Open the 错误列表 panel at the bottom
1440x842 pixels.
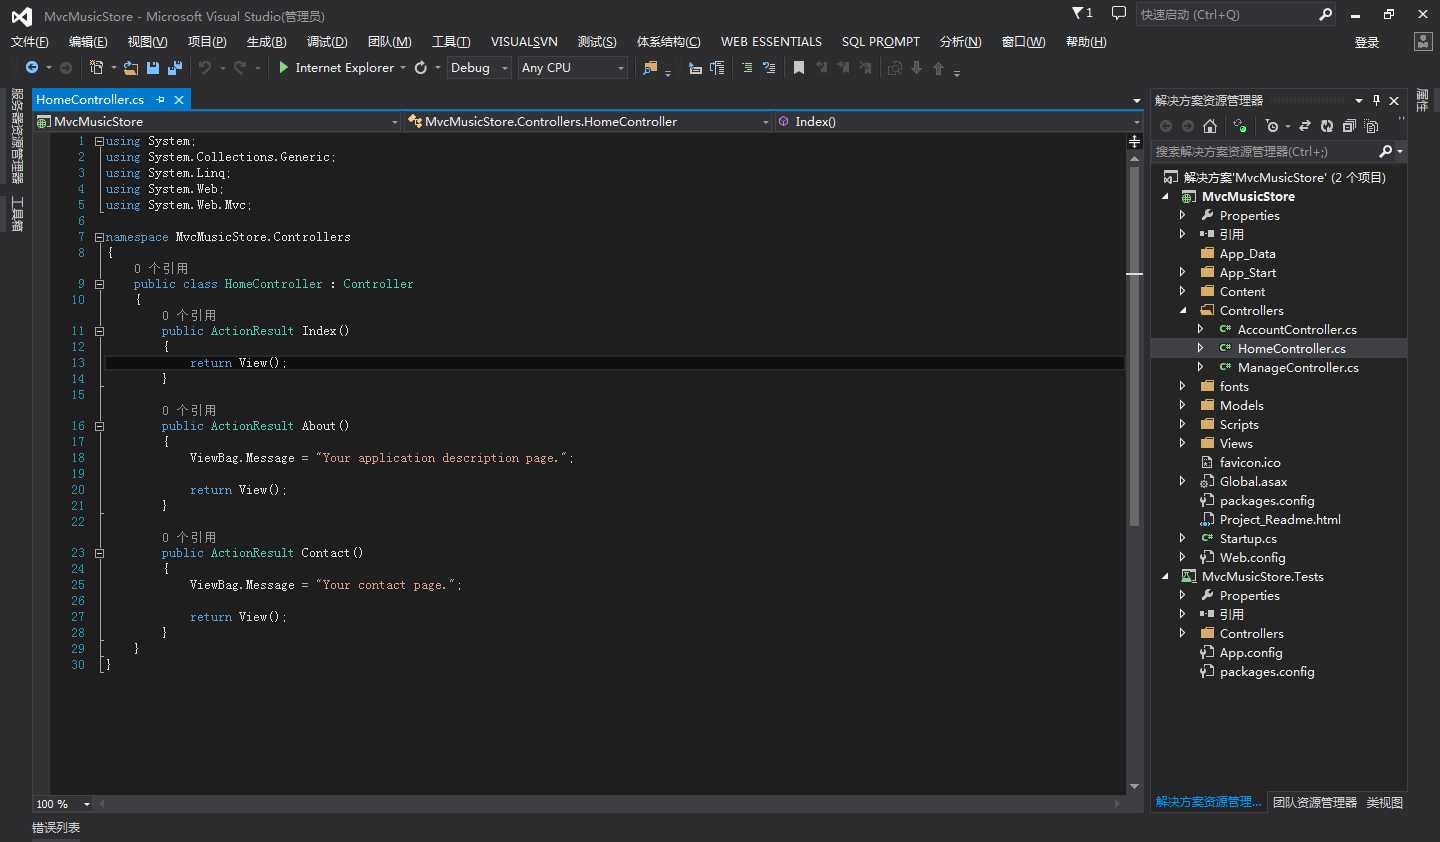coord(56,827)
